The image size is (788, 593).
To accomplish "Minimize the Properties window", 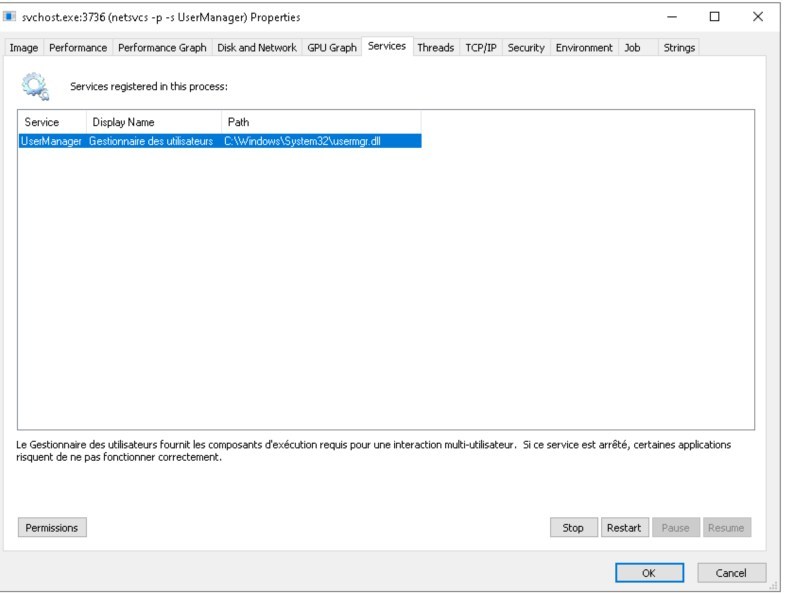I will [x=671, y=17].
